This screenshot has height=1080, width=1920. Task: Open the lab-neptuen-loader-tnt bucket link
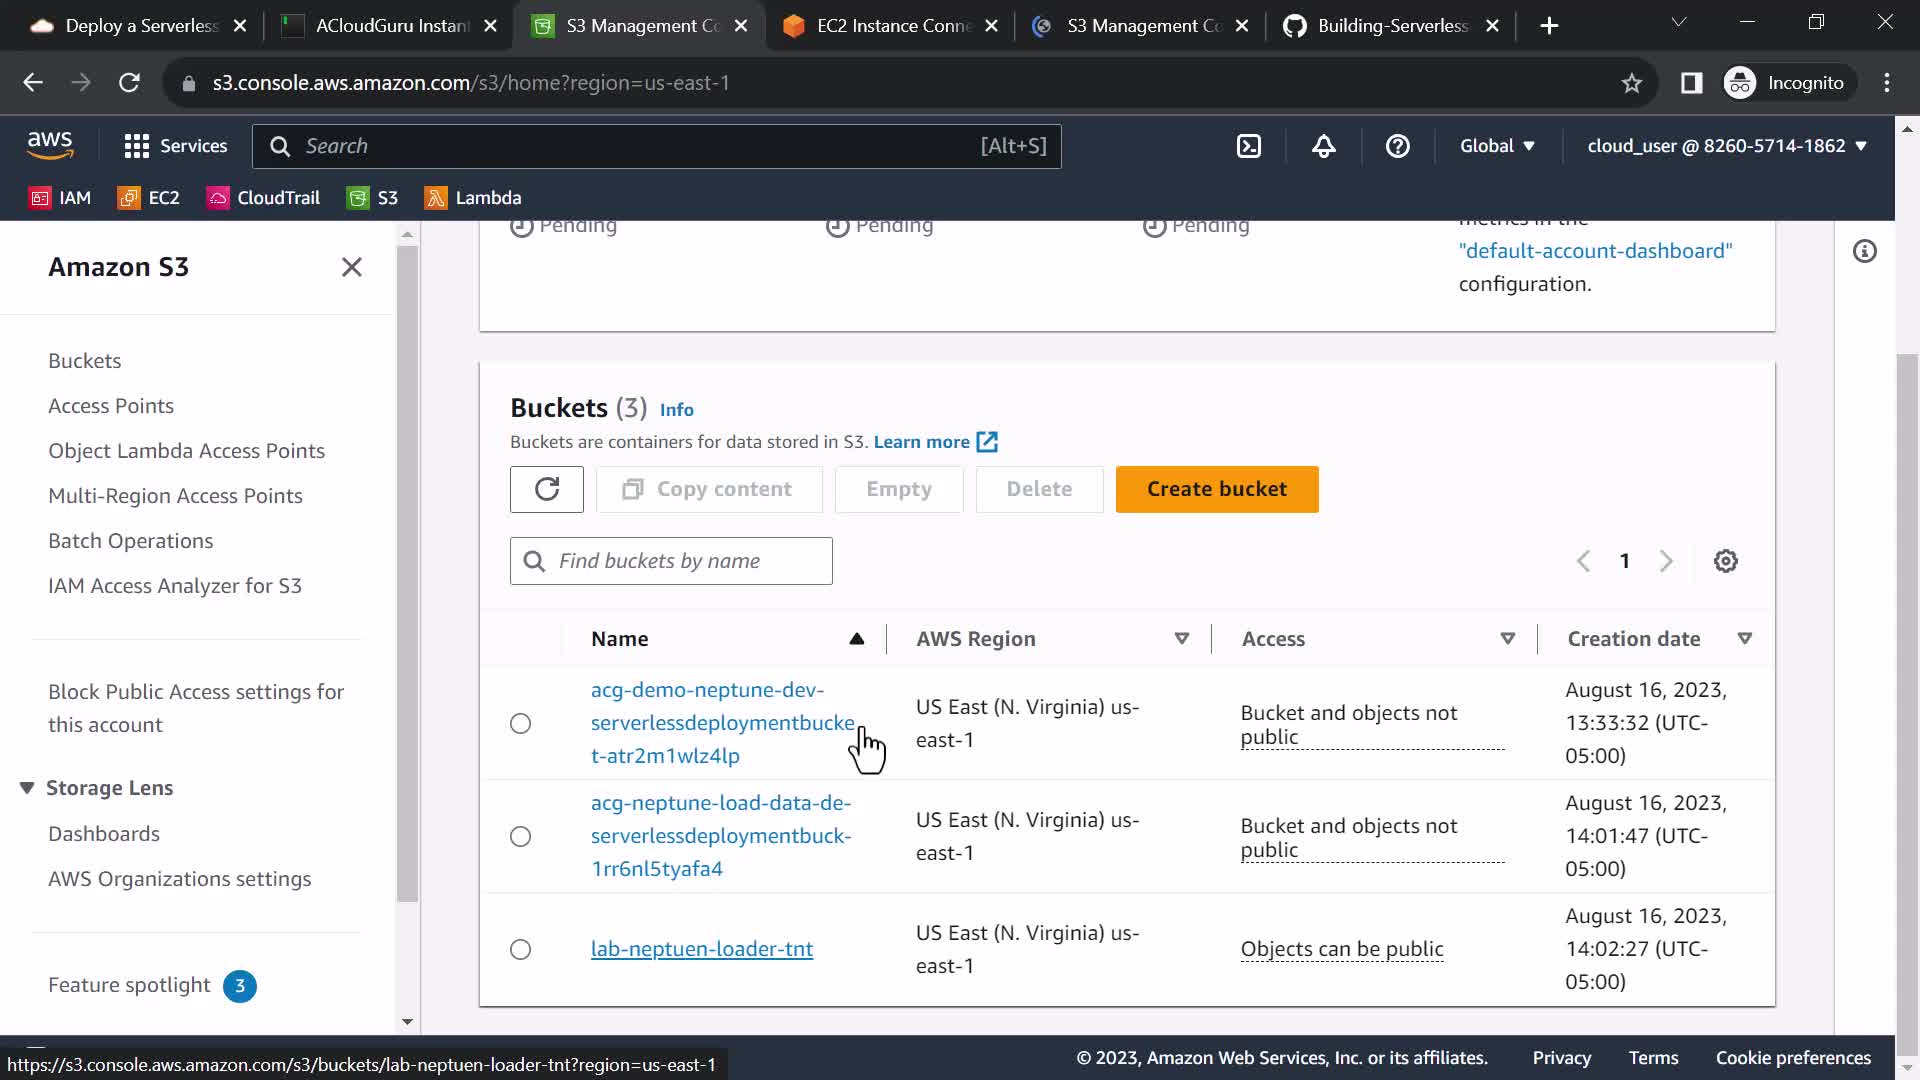click(x=701, y=949)
